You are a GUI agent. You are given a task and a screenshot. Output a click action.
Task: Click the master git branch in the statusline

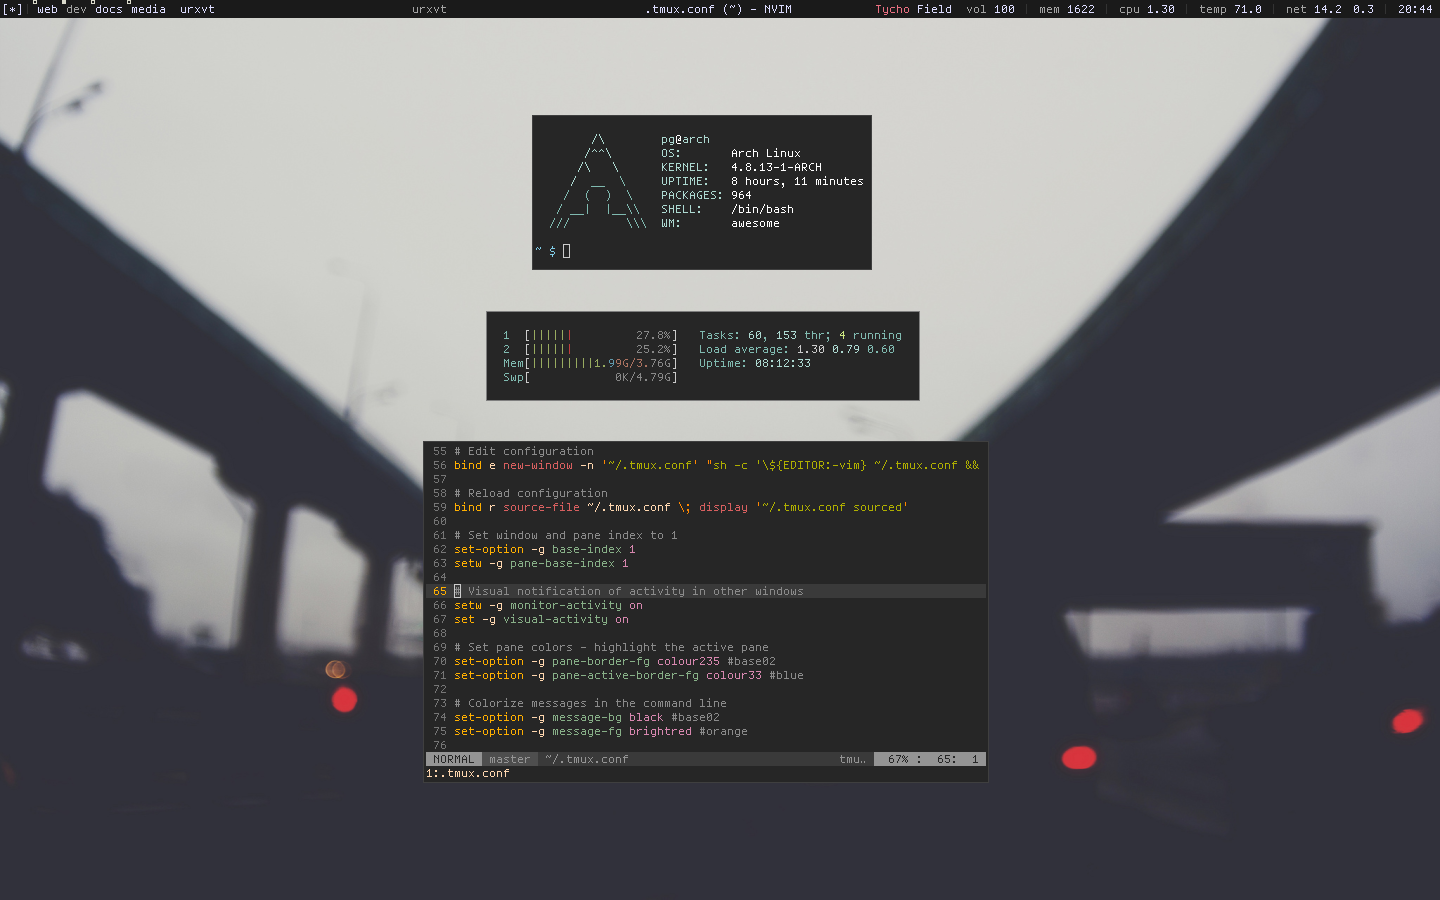coord(509,759)
